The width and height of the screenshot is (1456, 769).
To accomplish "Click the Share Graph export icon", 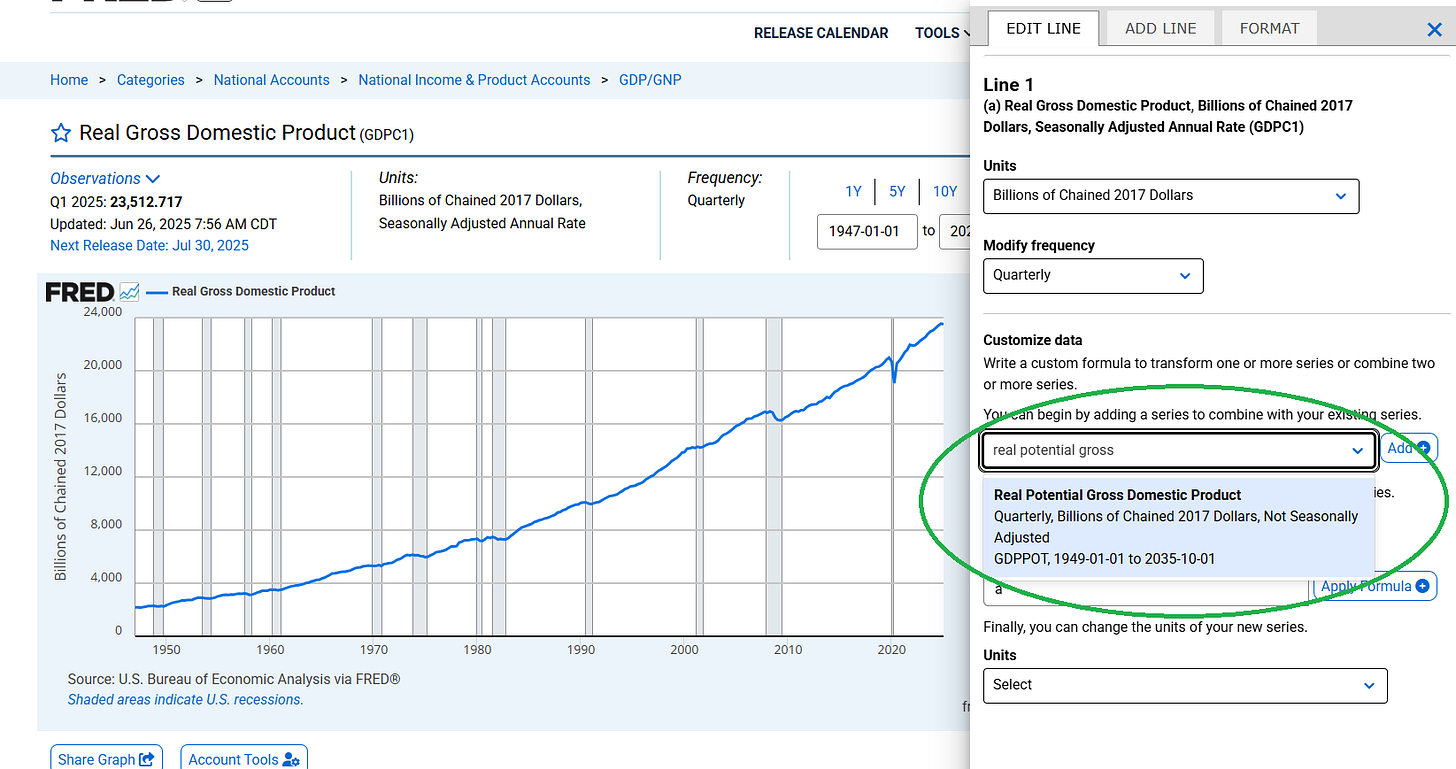I will (146, 759).
